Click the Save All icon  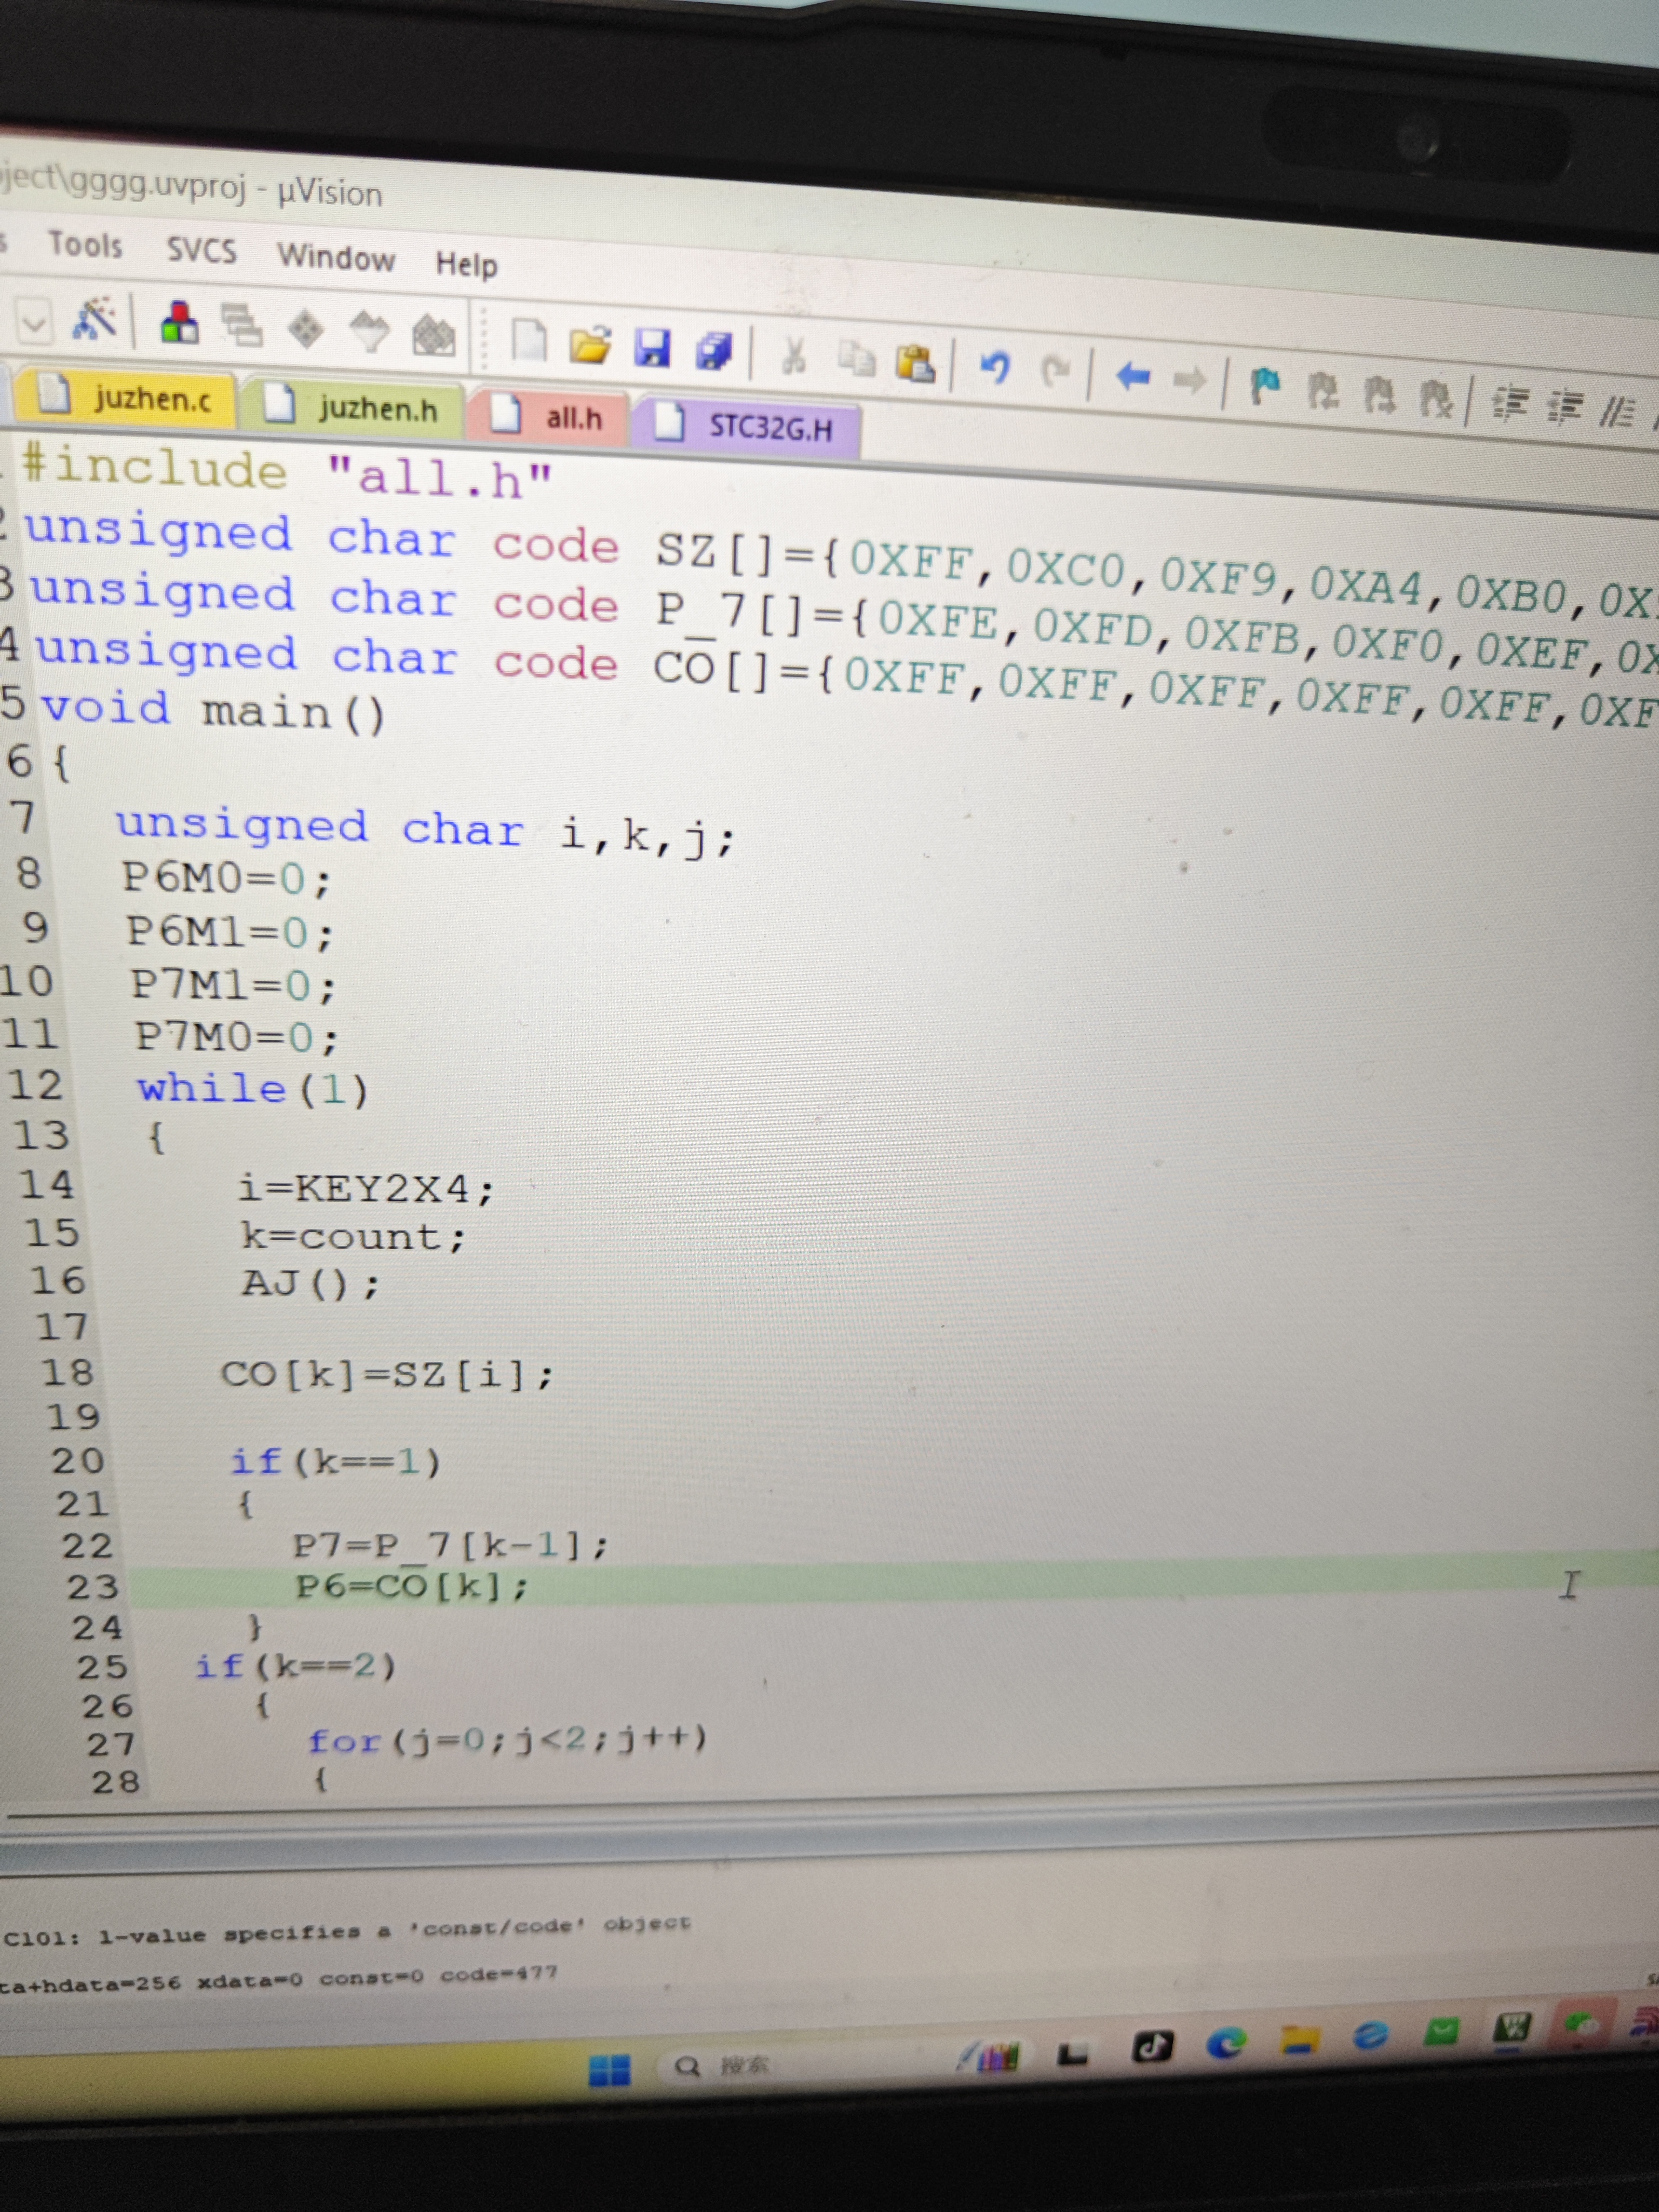(x=714, y=352)
